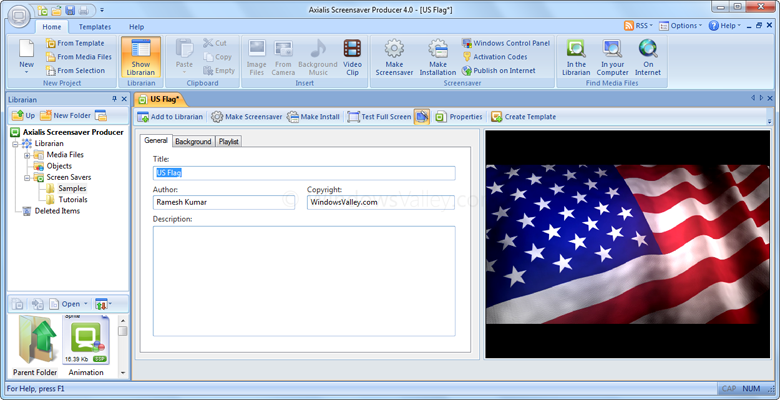Toggle highlighted preview icon next to Test Full Screen
The width and height of the screenshot is (780, 400).
pyautogui.click(x=421, y=117)
